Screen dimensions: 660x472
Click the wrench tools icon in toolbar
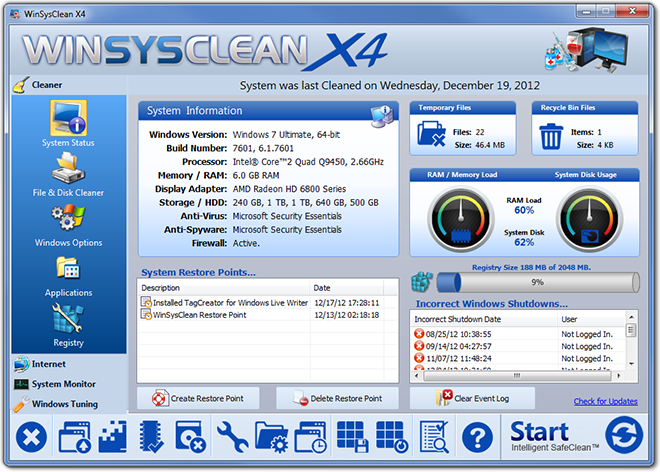pyautogui.click(x=231, y=437)
